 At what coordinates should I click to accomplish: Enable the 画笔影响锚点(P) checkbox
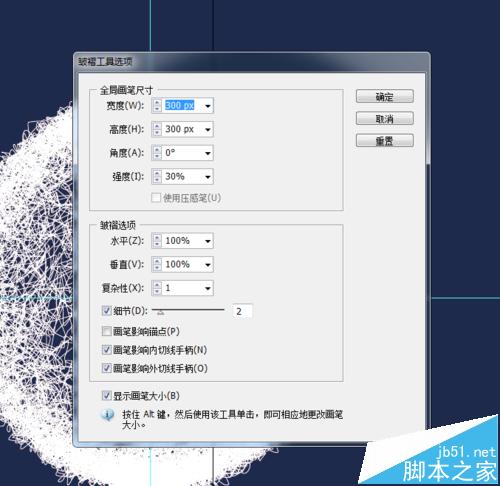106,331
